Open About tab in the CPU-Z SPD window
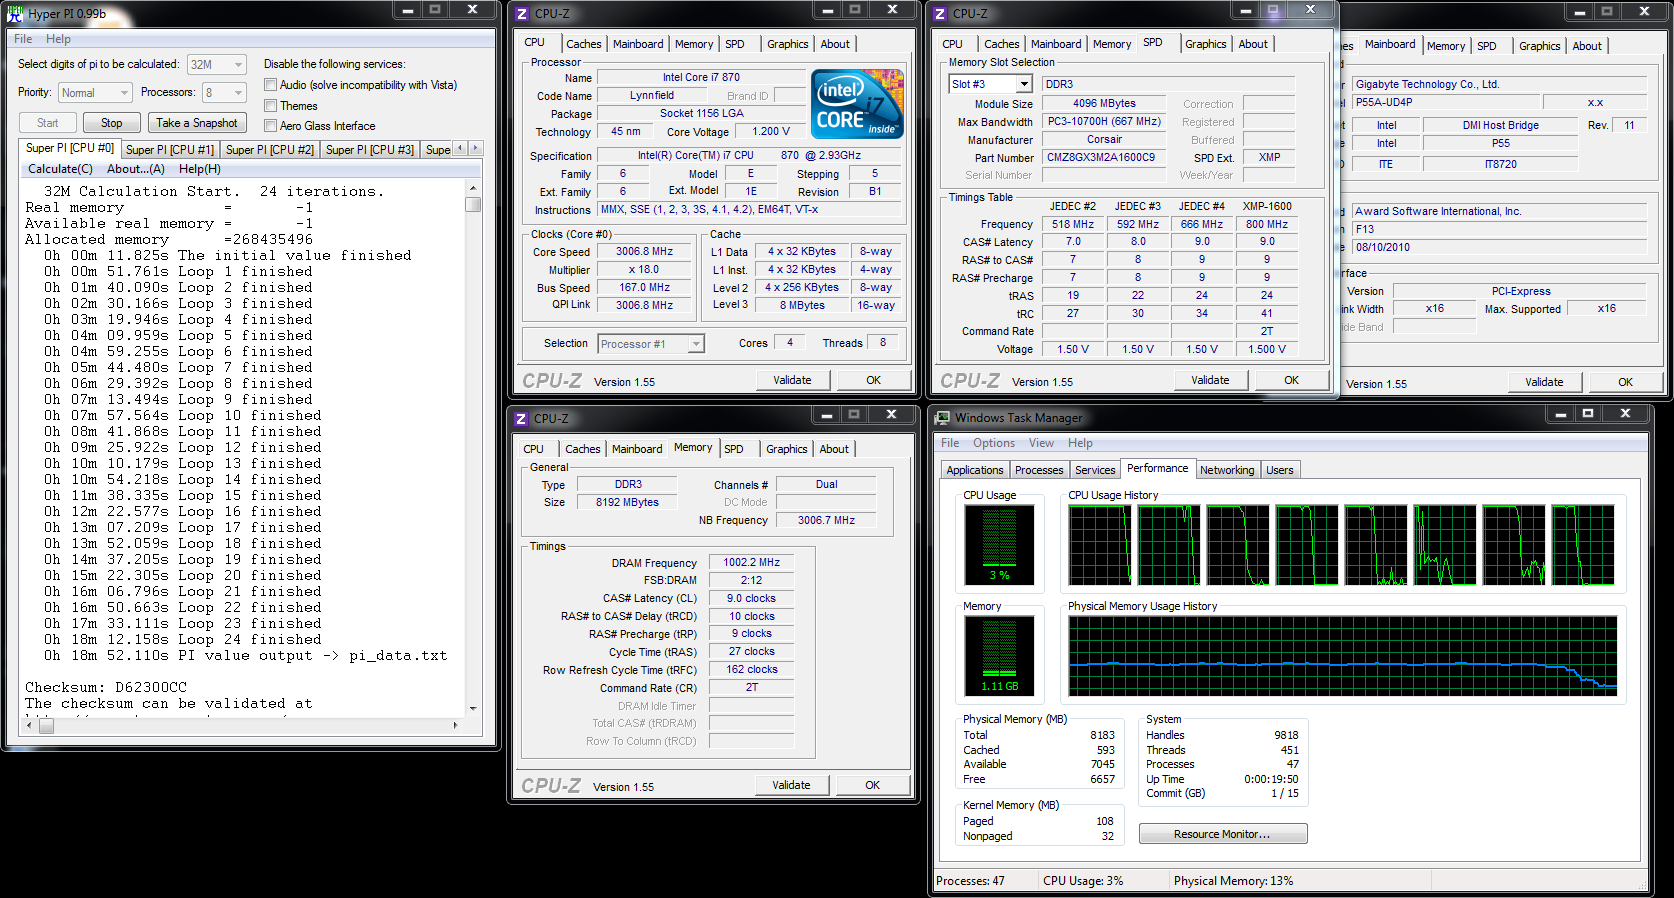Image resolution: width=1674 pixels, height=898 pixels. [x=1253, y=44]
